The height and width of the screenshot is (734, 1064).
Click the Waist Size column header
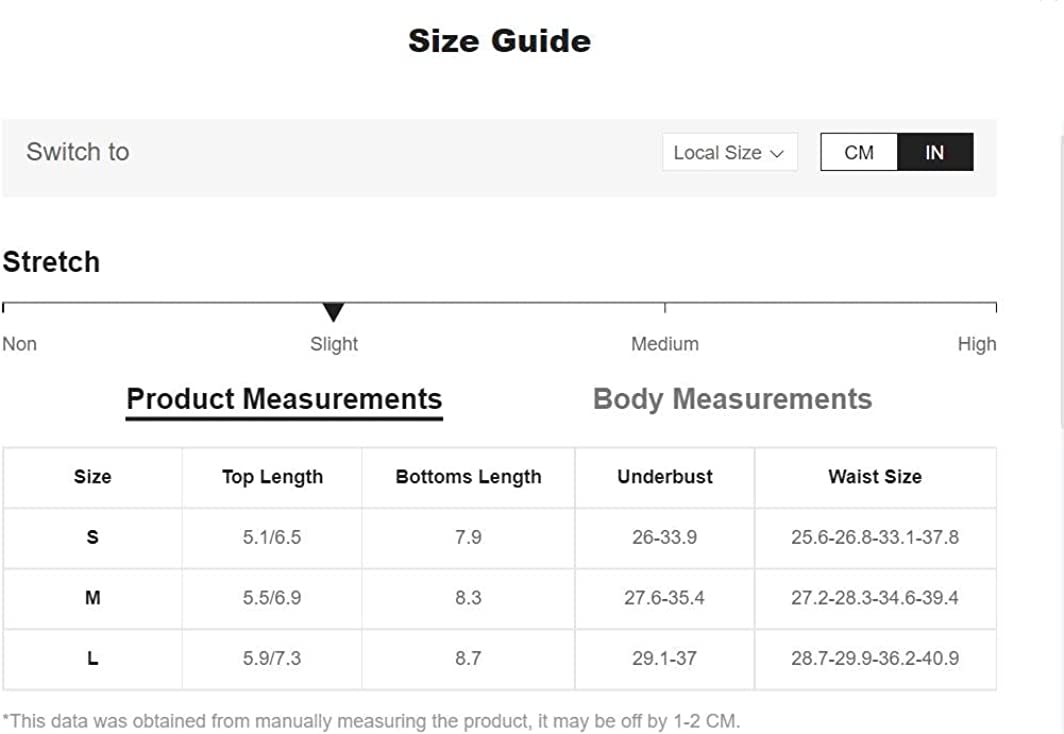(x=875, y=477)
